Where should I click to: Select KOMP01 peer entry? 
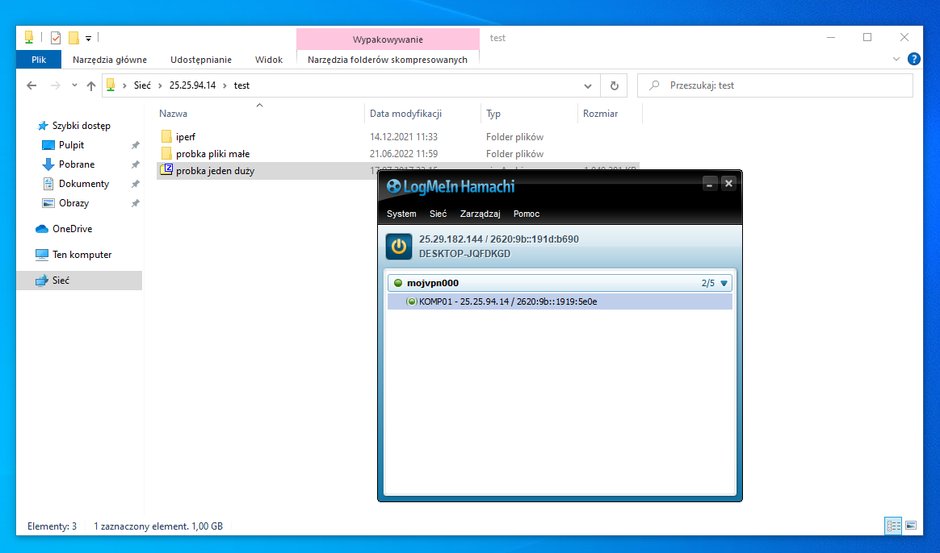(x=560, y=302)
